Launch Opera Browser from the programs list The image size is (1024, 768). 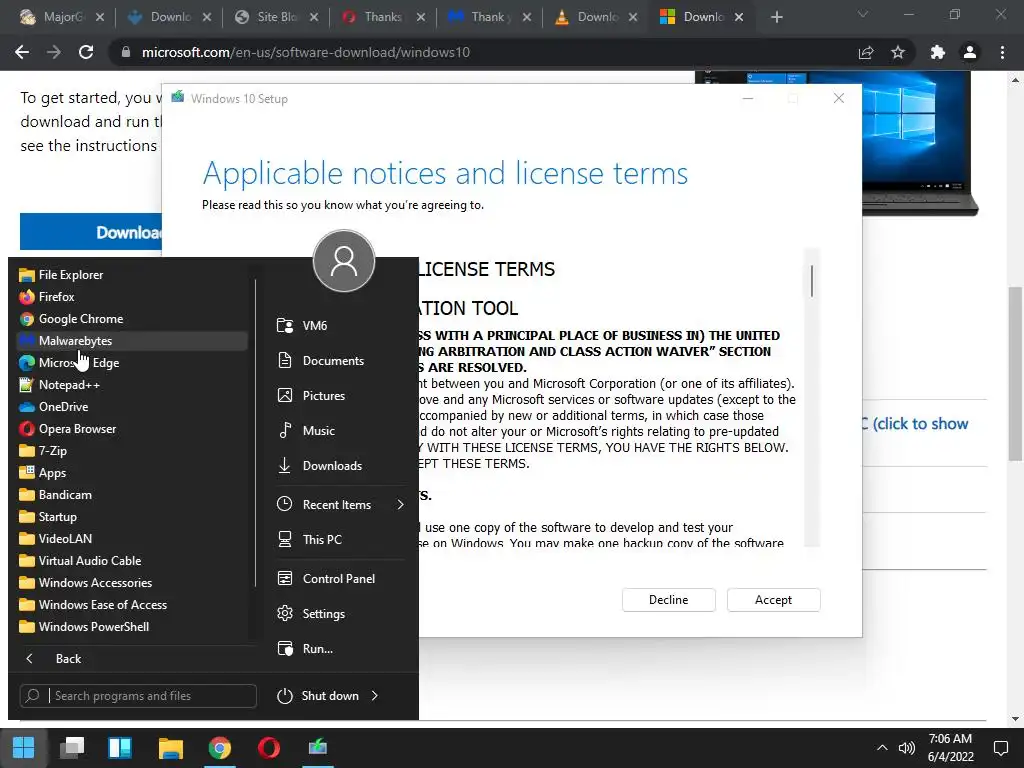[131, 428]
